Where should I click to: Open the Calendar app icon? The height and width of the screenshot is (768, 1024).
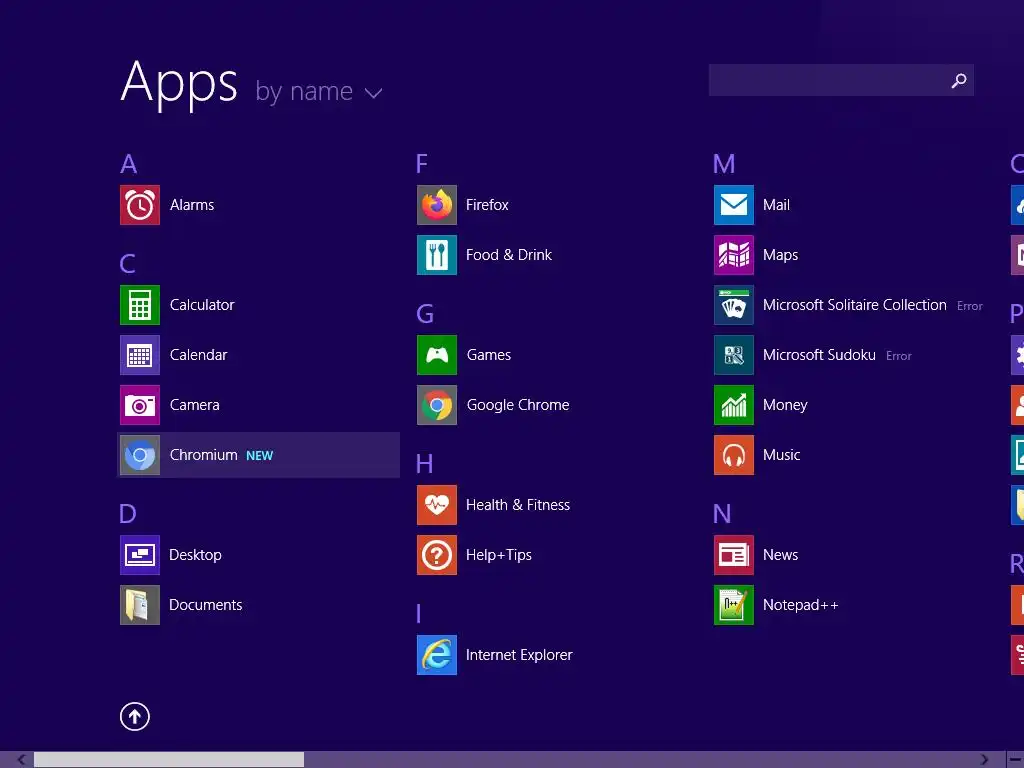(x=140, y=355)
